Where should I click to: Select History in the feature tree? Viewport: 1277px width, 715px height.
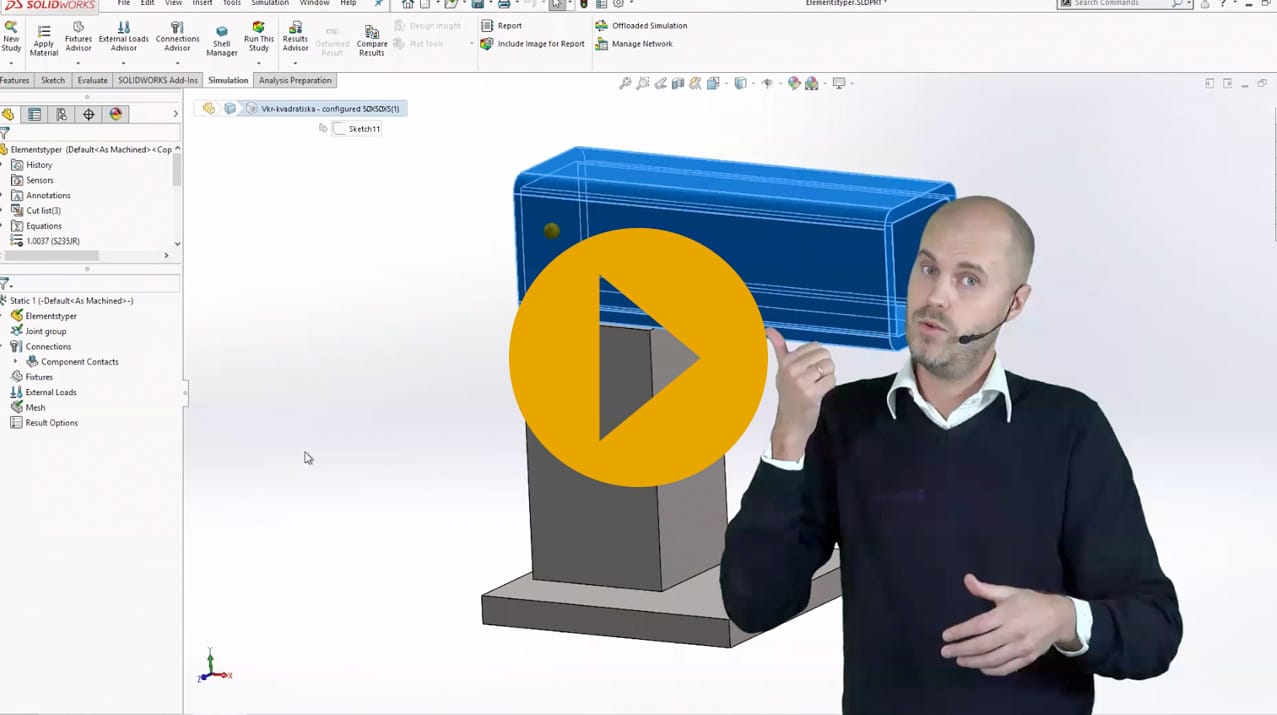[x=39, y=165]
